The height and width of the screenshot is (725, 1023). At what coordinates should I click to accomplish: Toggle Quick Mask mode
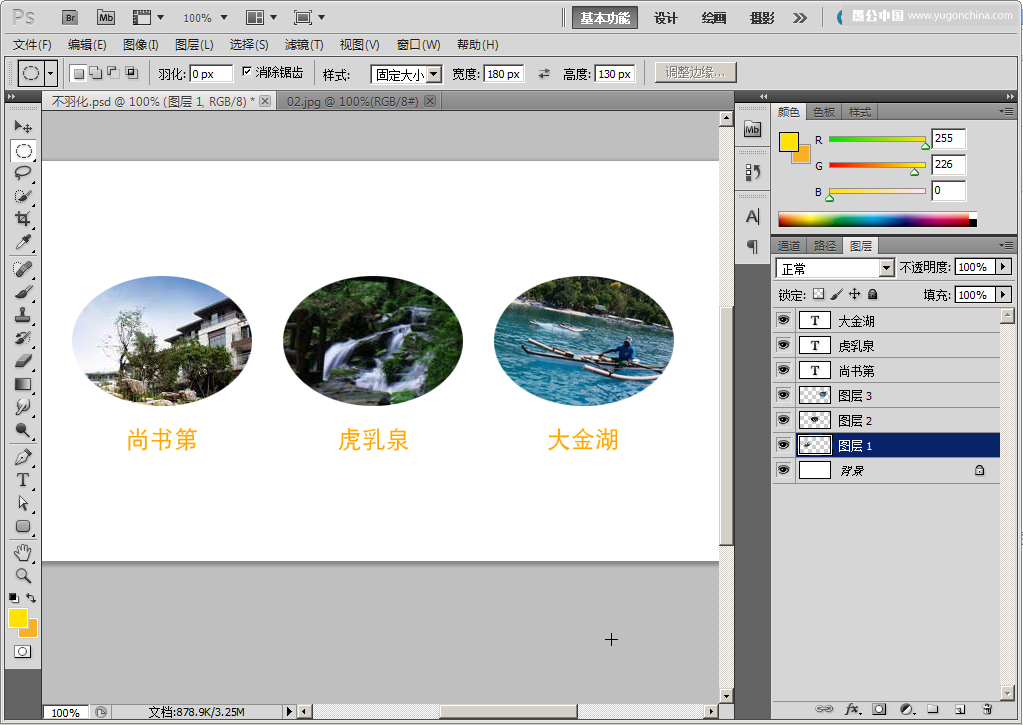23,651
